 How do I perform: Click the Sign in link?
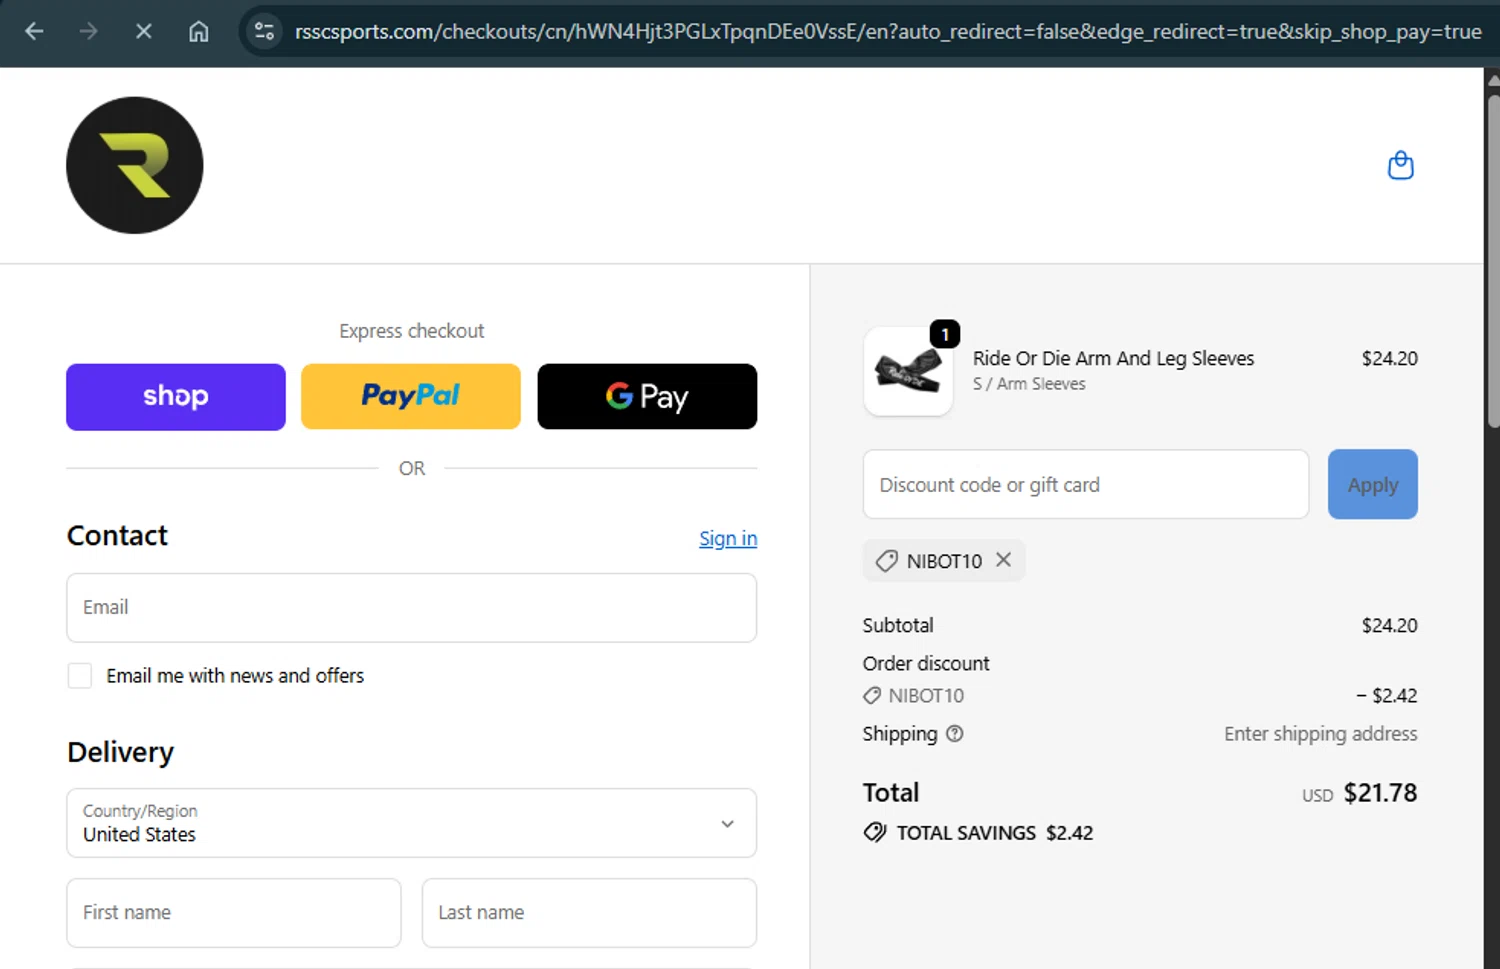pyautogui.click(x=728, y=538)
